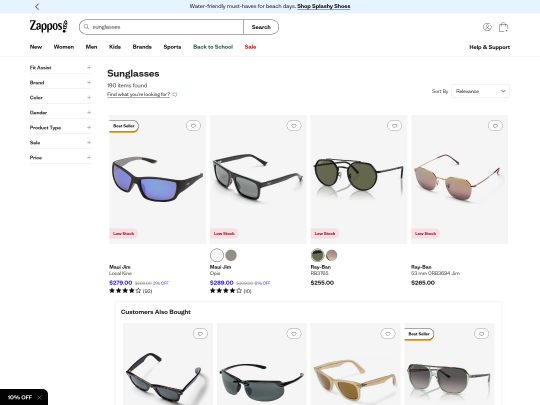This screenshot has height=405, width=540.
Task: Click the $289.00 price of Opio
Action: 221,283
